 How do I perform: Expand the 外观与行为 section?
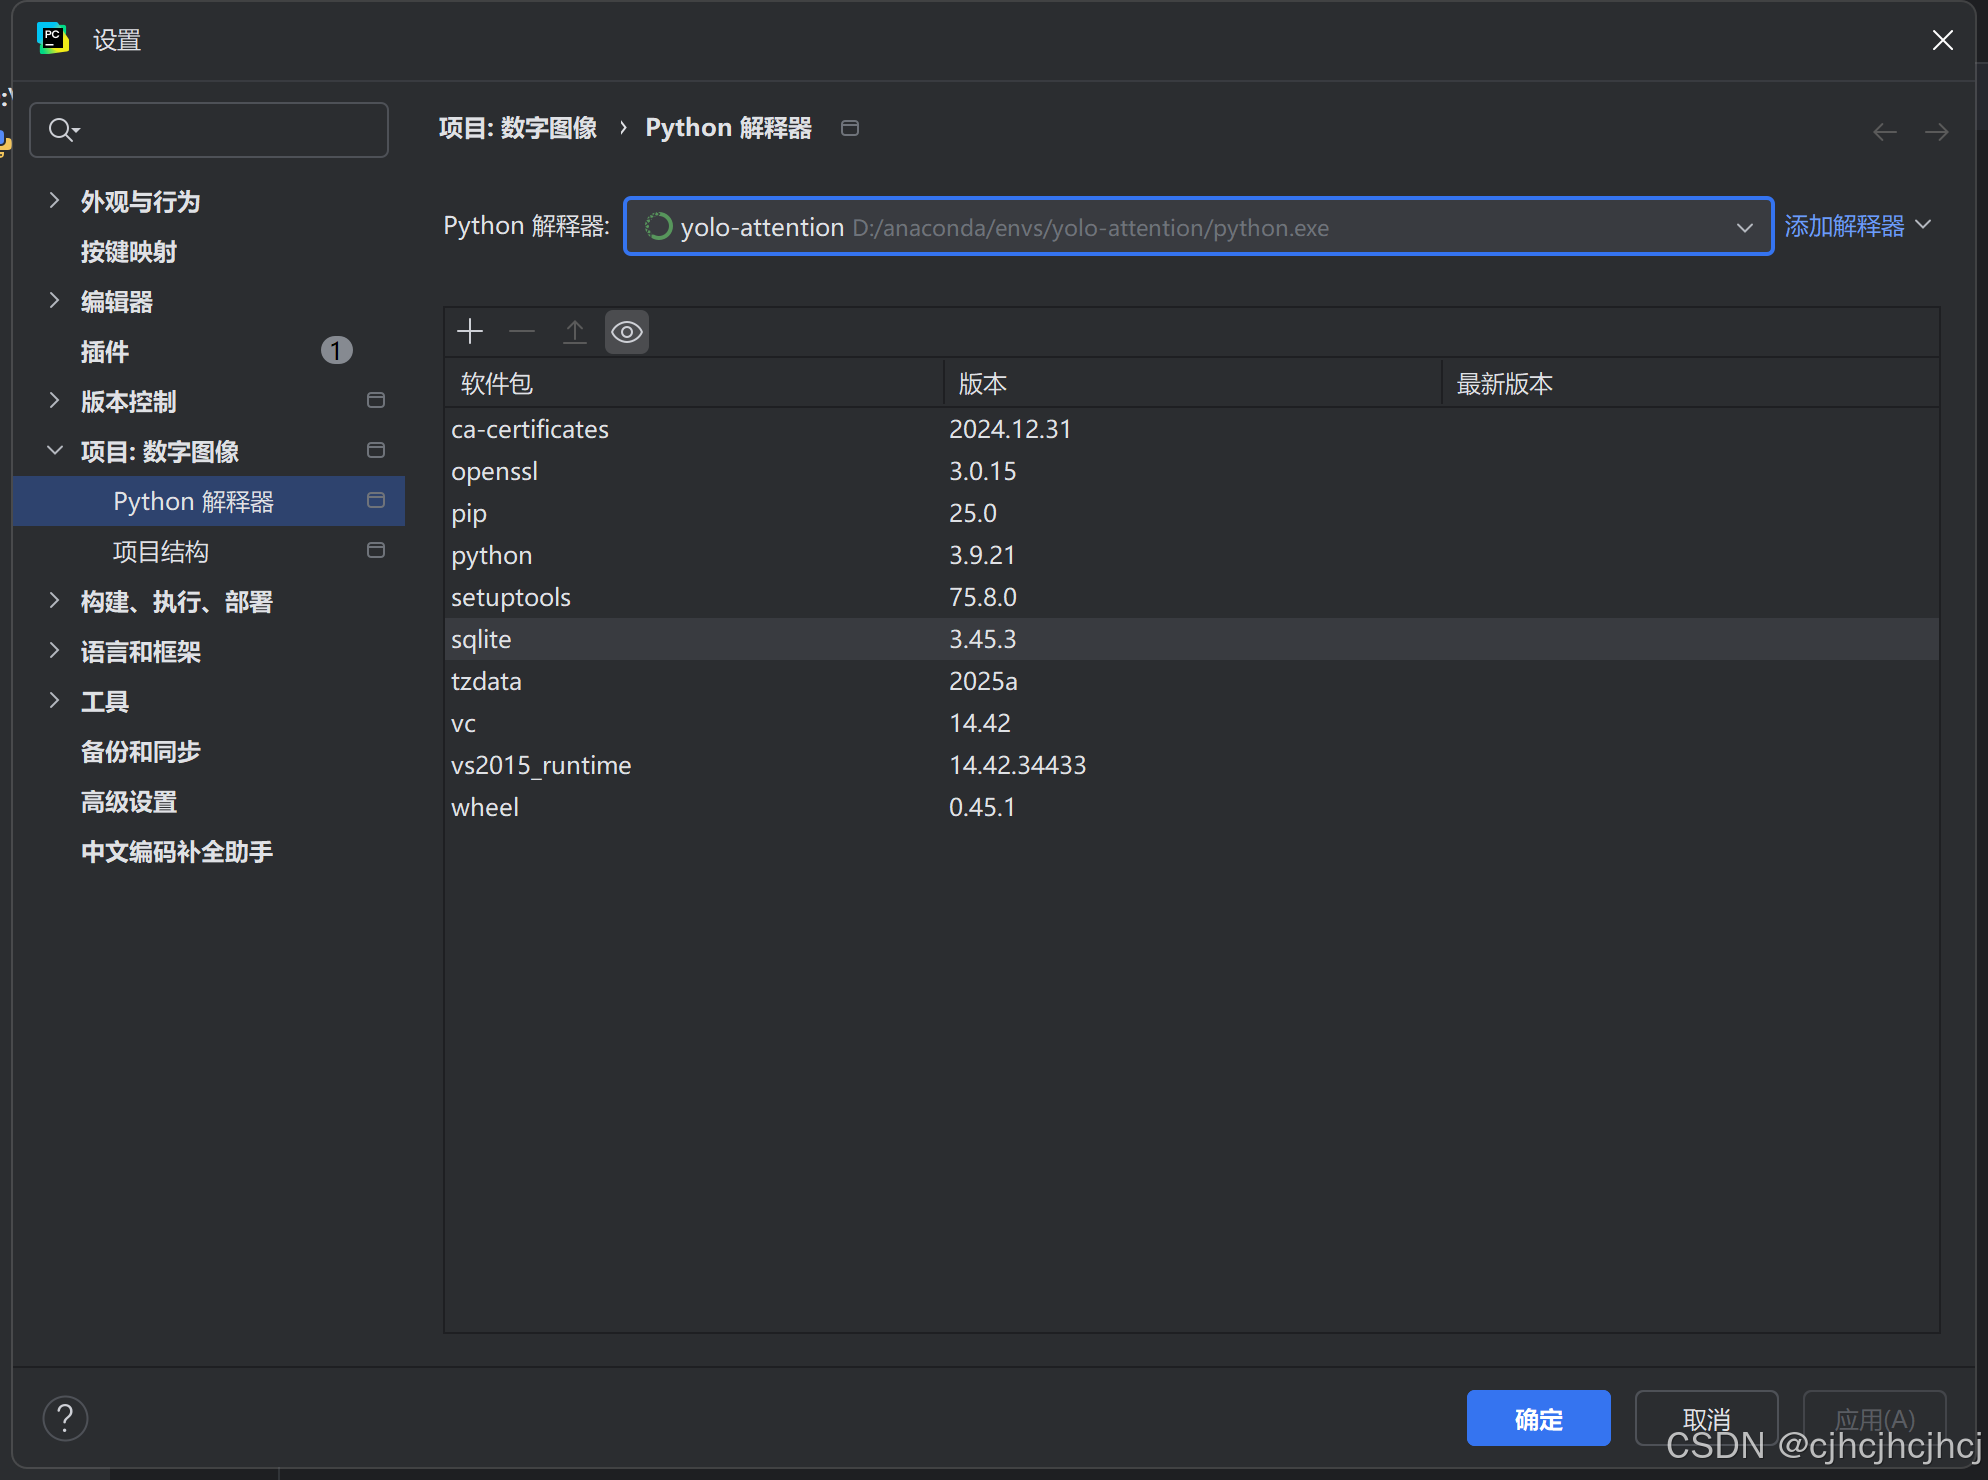55,201
